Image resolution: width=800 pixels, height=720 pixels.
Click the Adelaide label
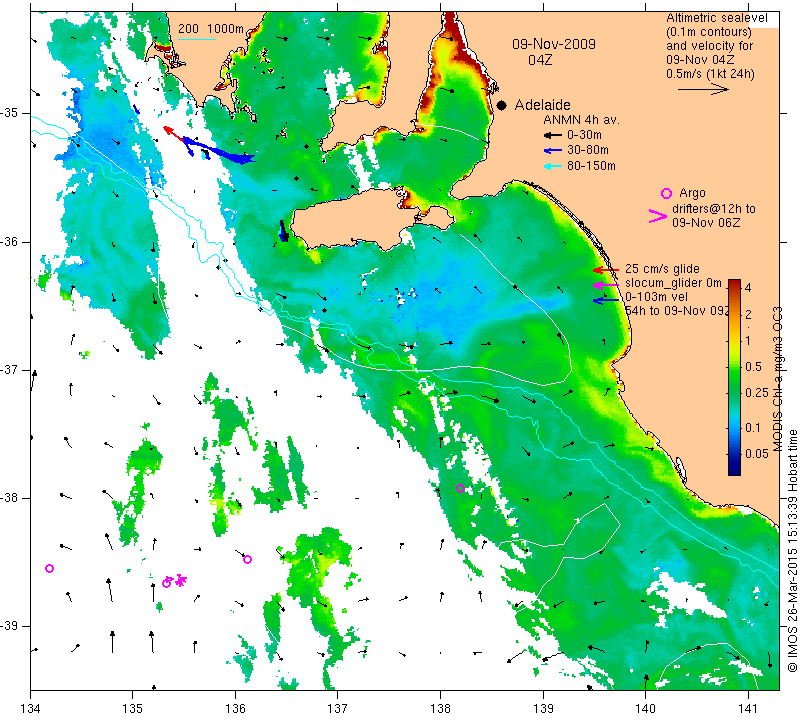point(542,105)
